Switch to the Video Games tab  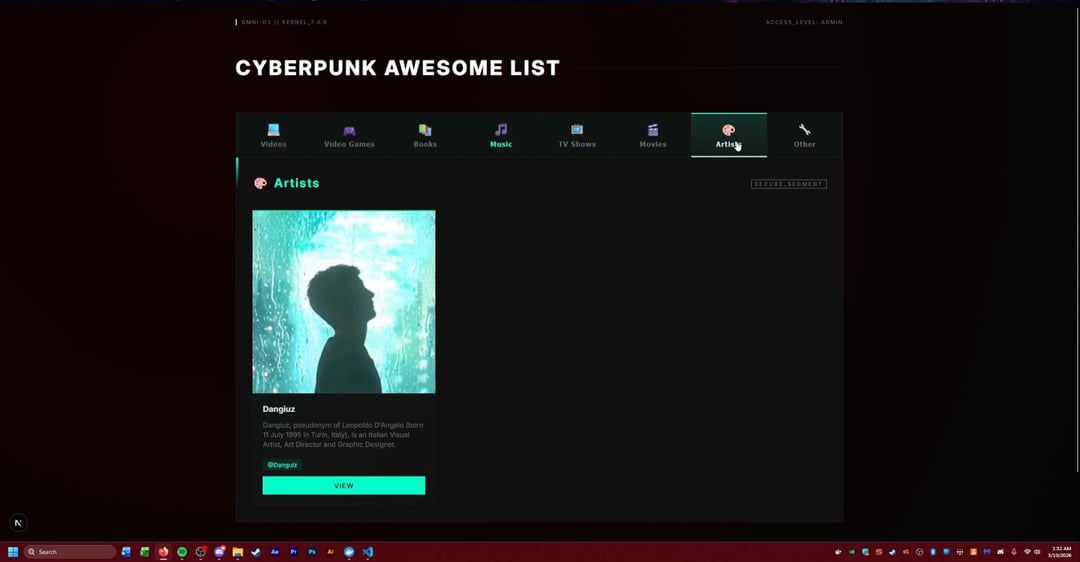pyautogui.click(x=349, y=136)
